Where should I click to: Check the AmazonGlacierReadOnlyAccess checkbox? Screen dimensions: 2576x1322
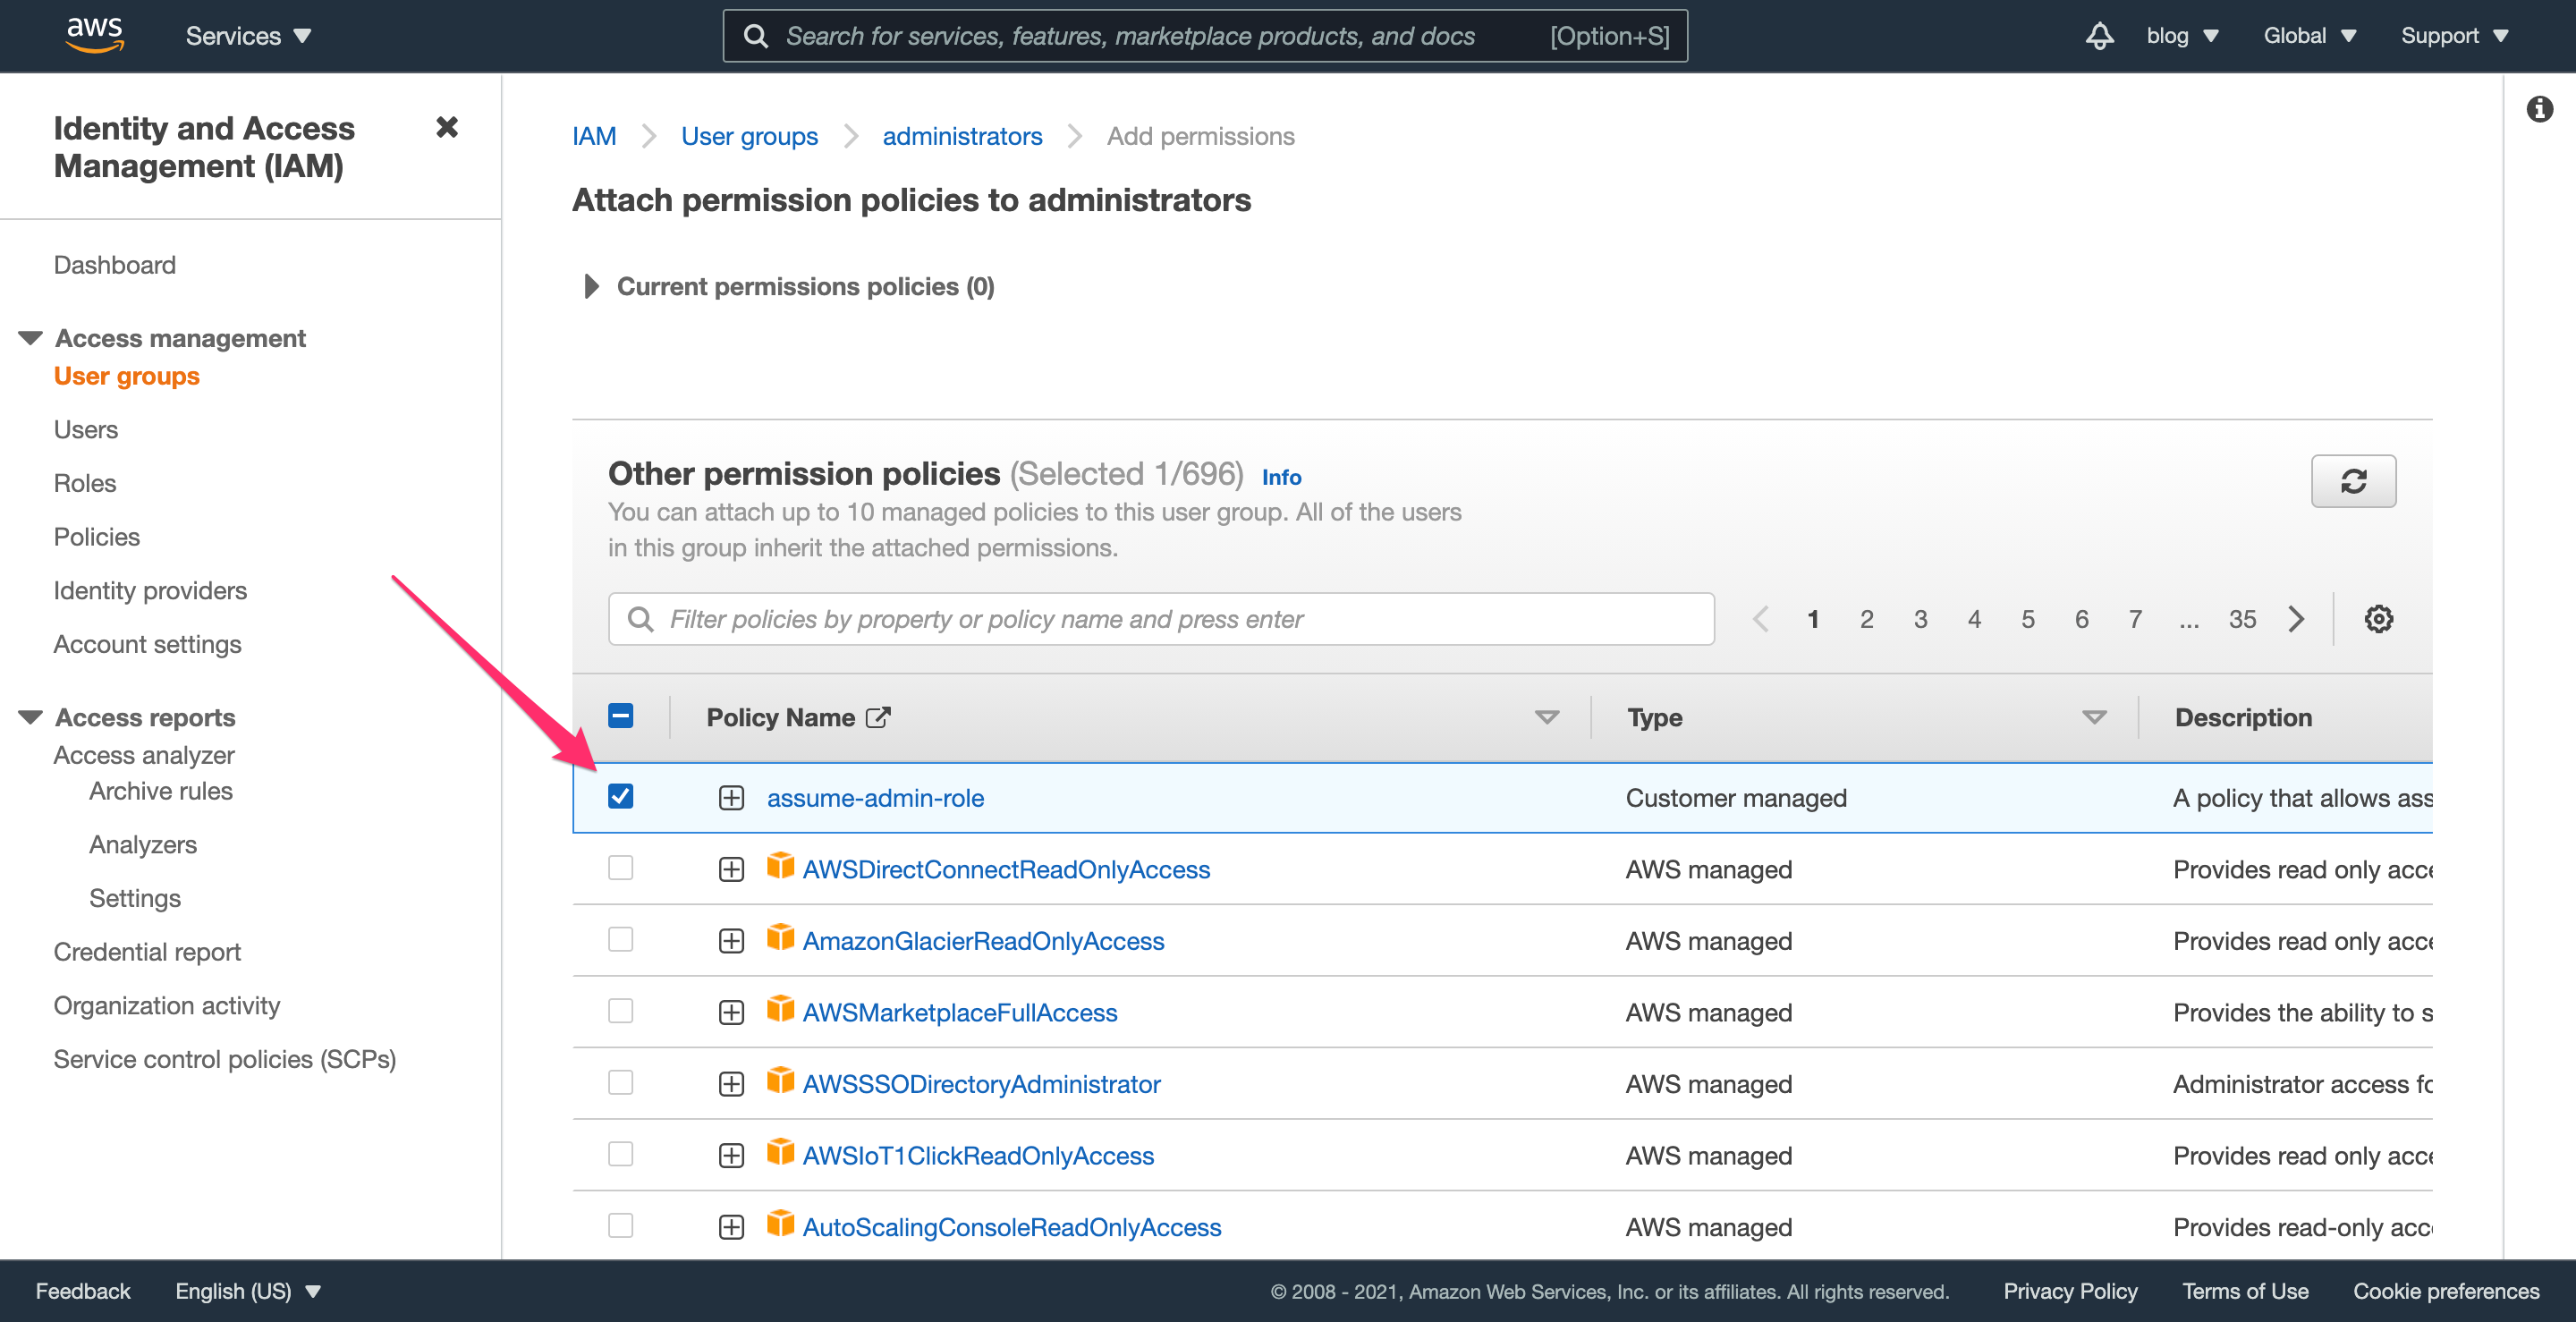[620, 939]
